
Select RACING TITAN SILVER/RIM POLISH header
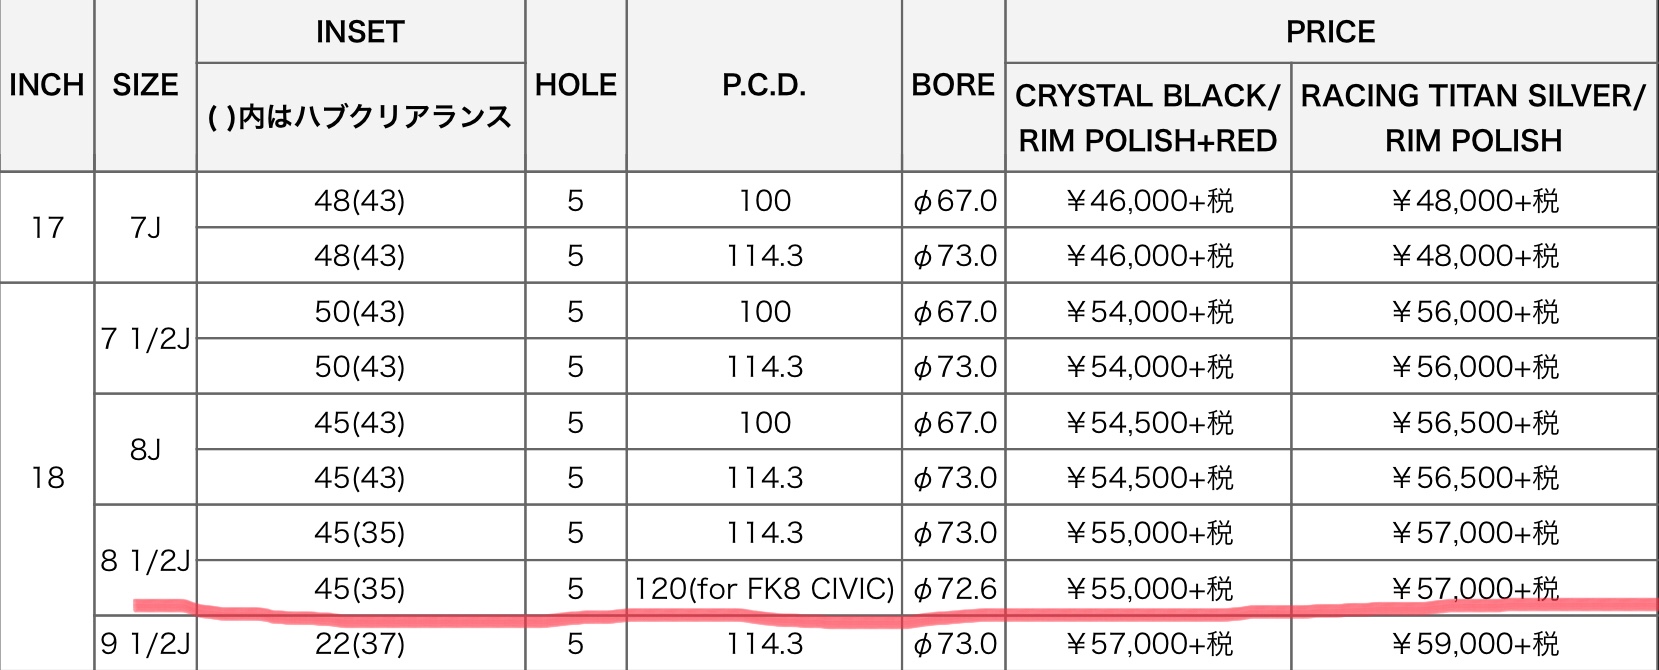[x=1474, y=118]
